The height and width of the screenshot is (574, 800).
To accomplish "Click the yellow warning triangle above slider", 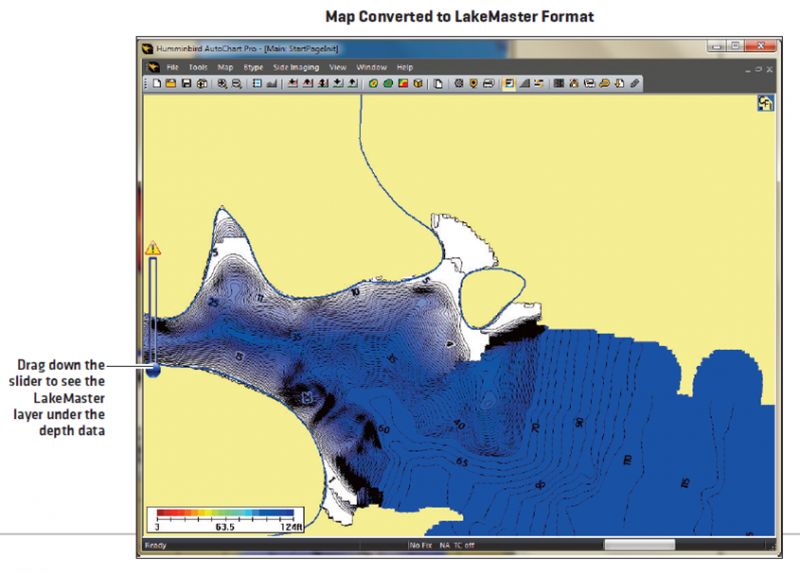I will point(153,248).
